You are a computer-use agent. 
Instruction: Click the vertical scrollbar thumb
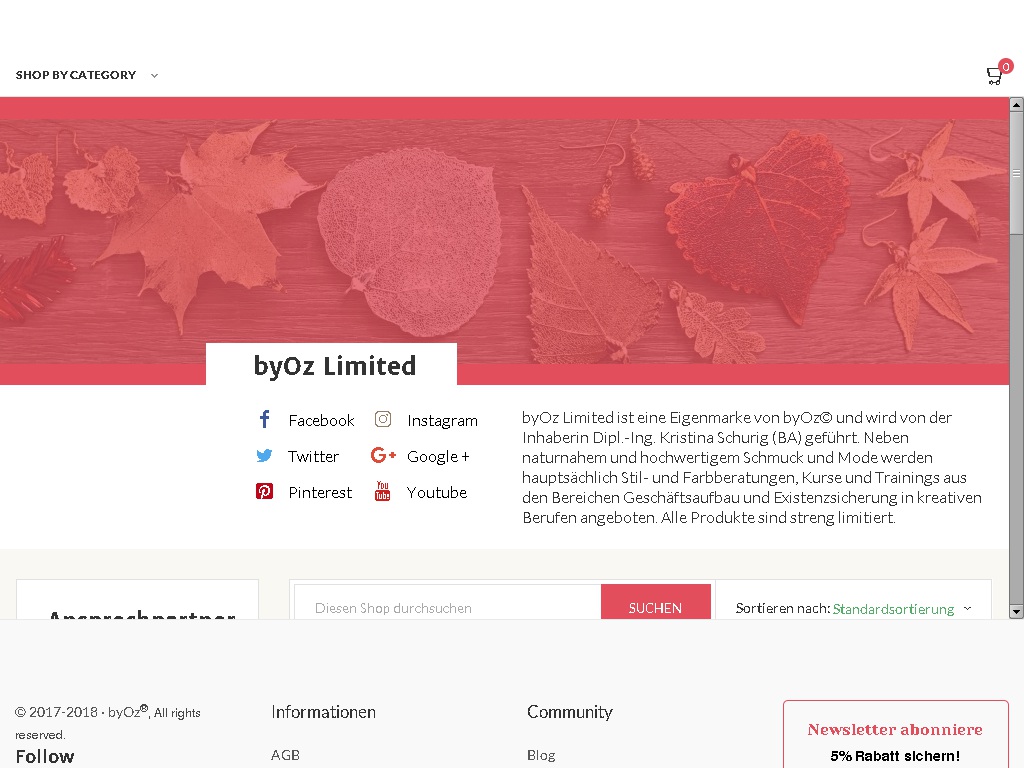coord(1016,172)
